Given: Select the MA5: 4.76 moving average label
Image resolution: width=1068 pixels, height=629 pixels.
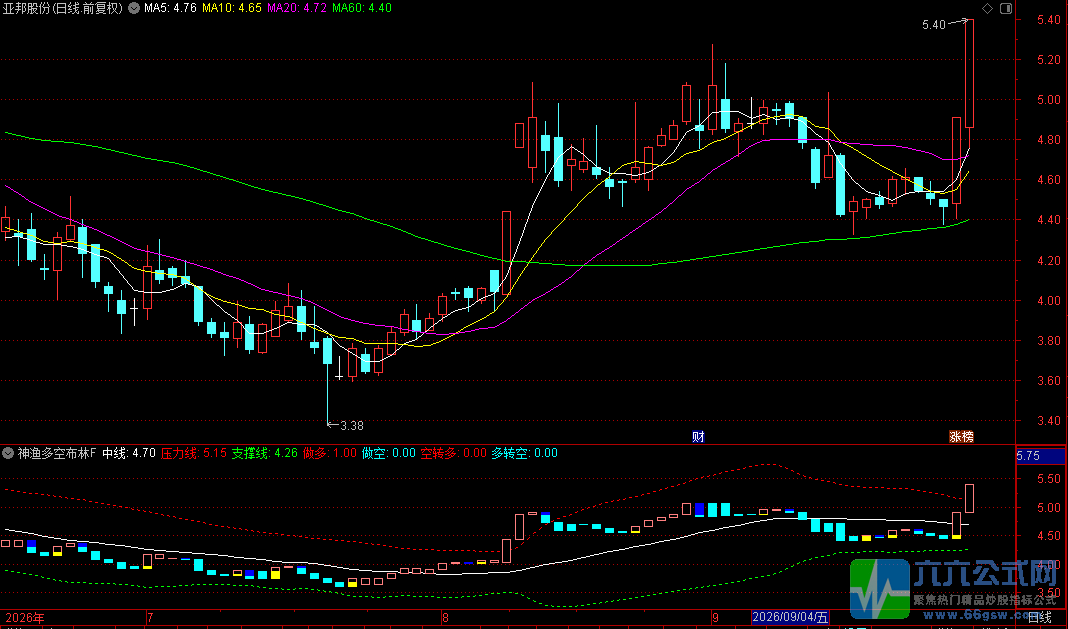Looking at the screenshot, I should 170,8.
